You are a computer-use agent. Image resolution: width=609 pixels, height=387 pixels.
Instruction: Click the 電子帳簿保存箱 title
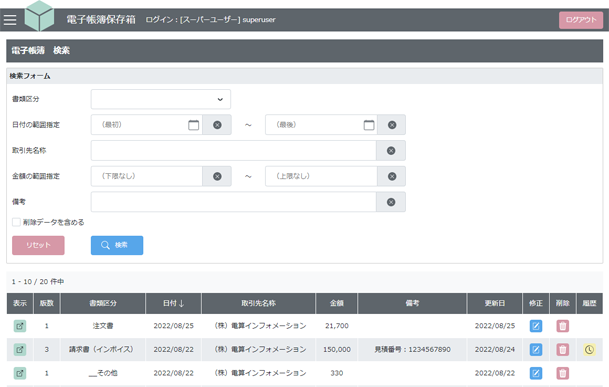[101, 20]
